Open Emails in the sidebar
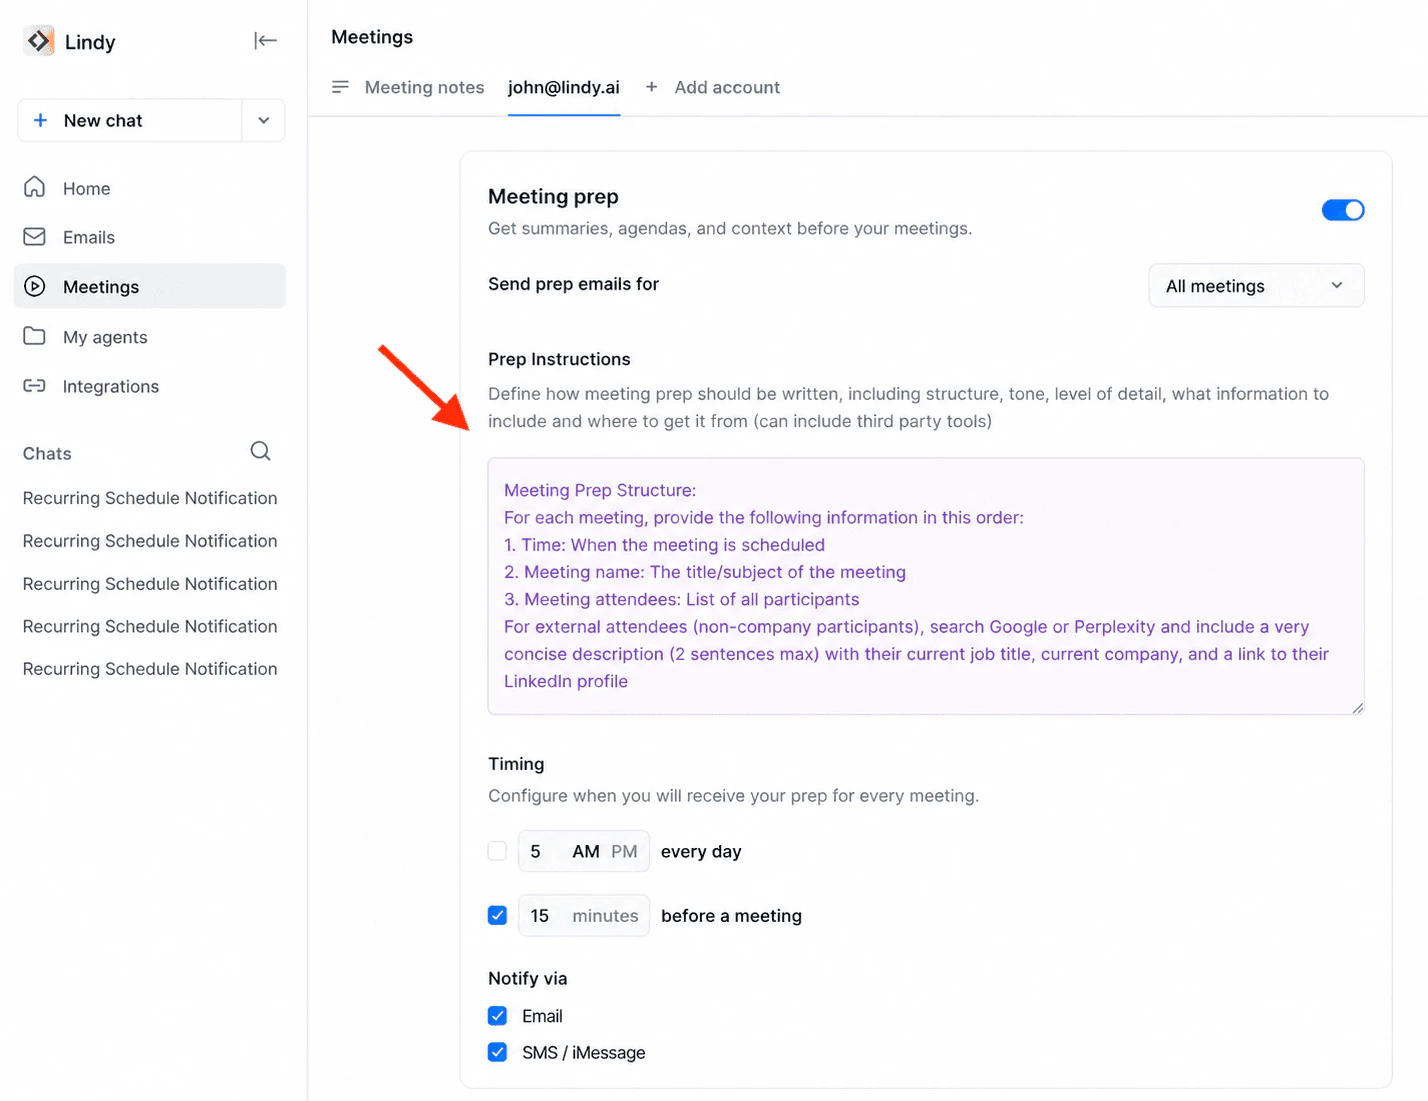This screenshot has height=1101, width=1428. coord(150,237)
